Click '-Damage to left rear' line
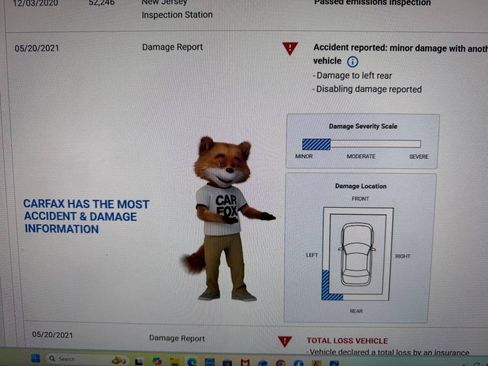Viewport: 488px width, 366px height. 352,76
